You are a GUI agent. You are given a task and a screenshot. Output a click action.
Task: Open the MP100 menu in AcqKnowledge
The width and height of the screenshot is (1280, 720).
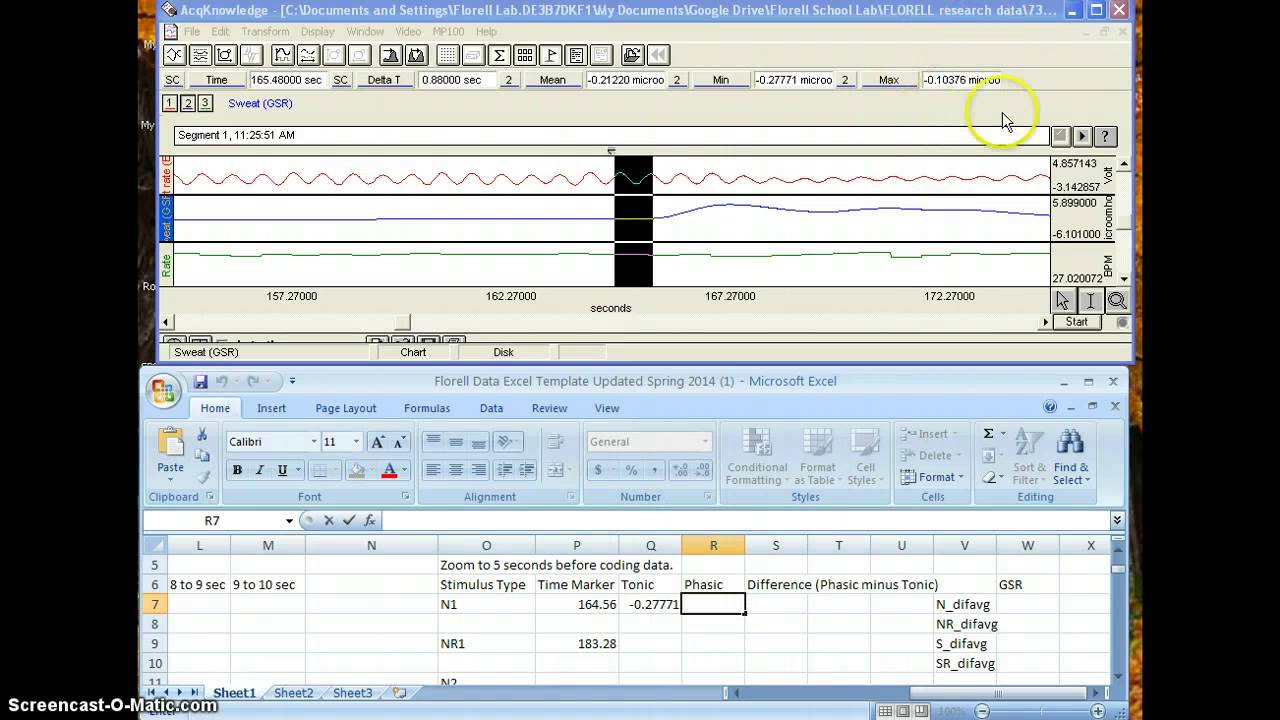pyautogui.click(x=448, y=32)
